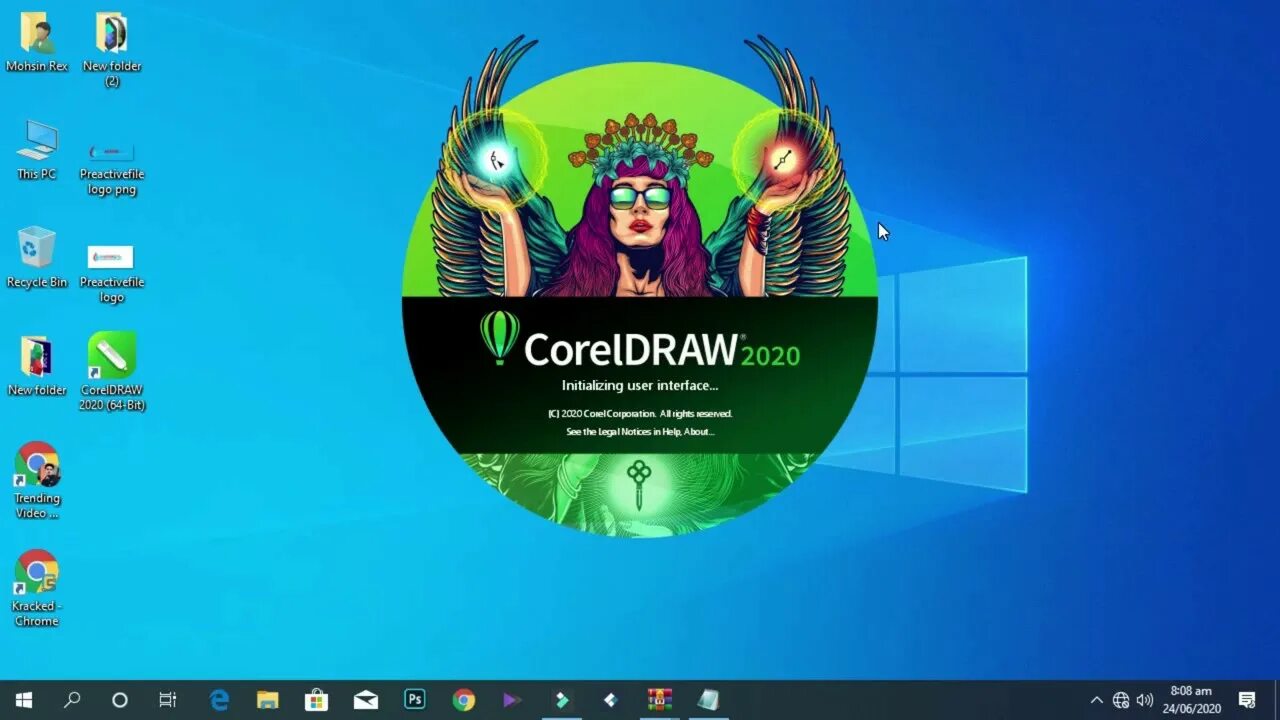Open the clock showing 8:08 am

pyautogui.click(x=1191, y=700)
